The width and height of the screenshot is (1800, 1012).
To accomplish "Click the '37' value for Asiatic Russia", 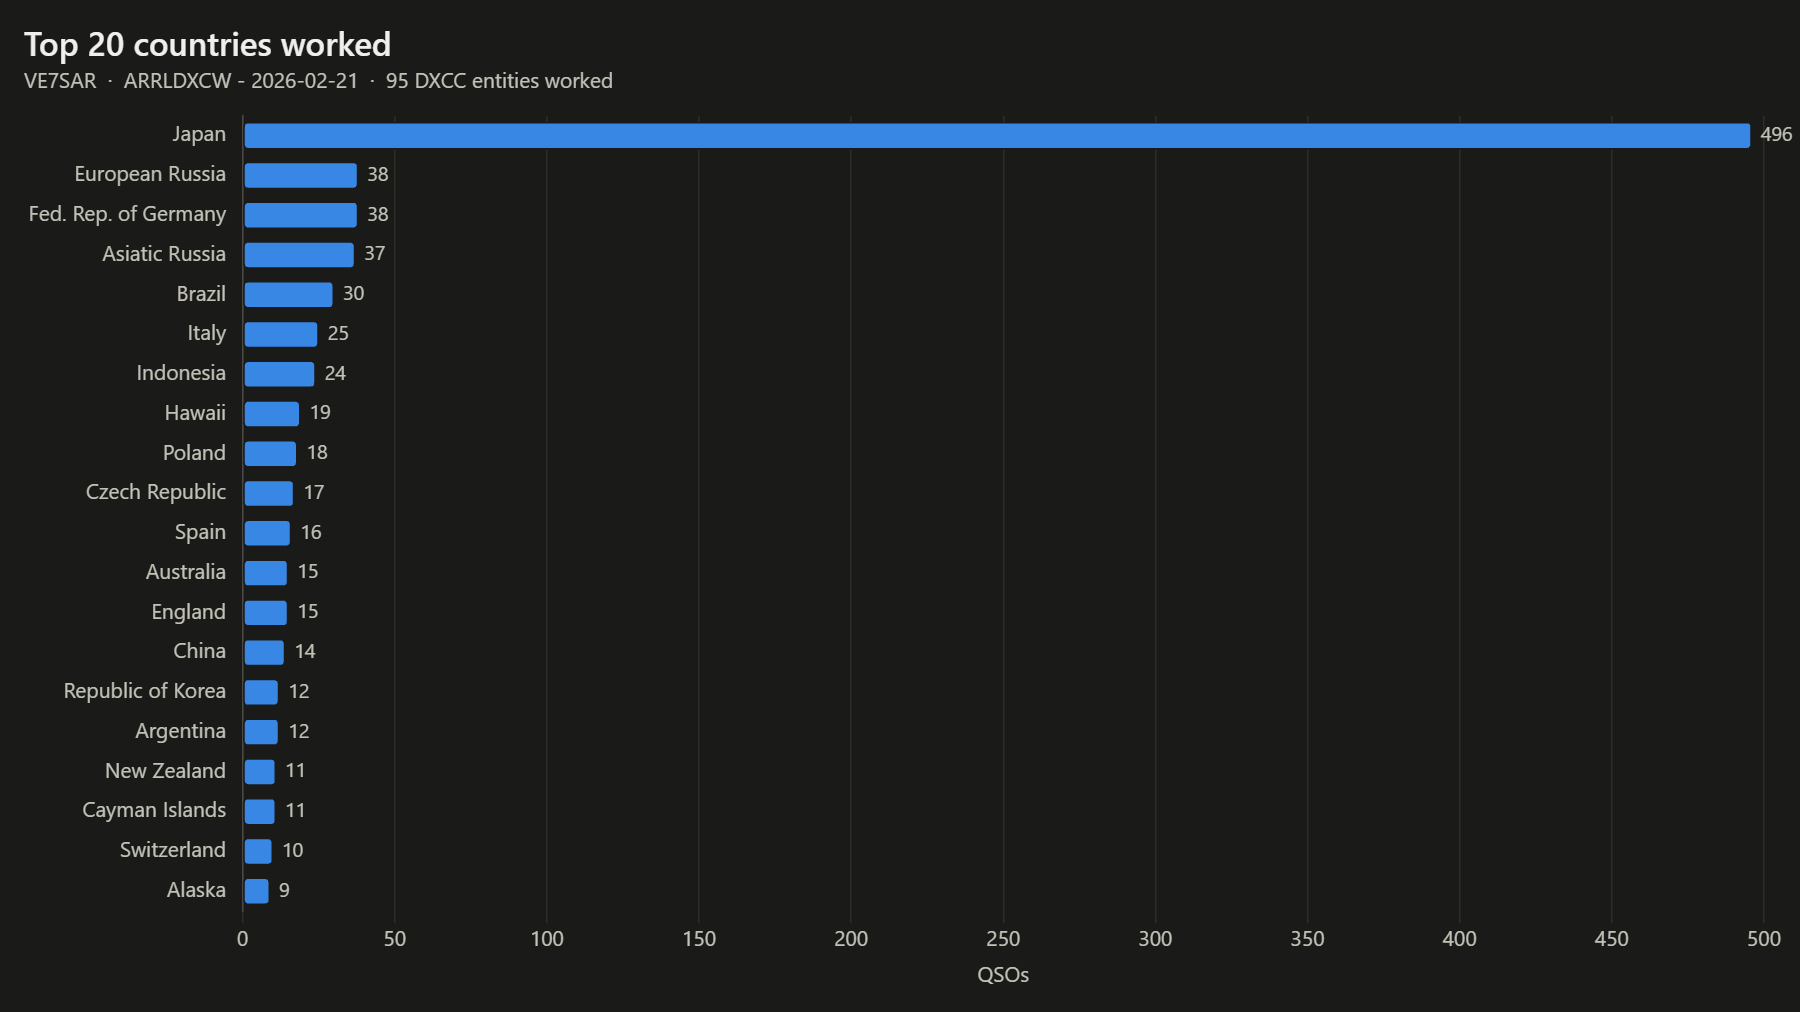I will pyautogui.click(x=374, y=253).
